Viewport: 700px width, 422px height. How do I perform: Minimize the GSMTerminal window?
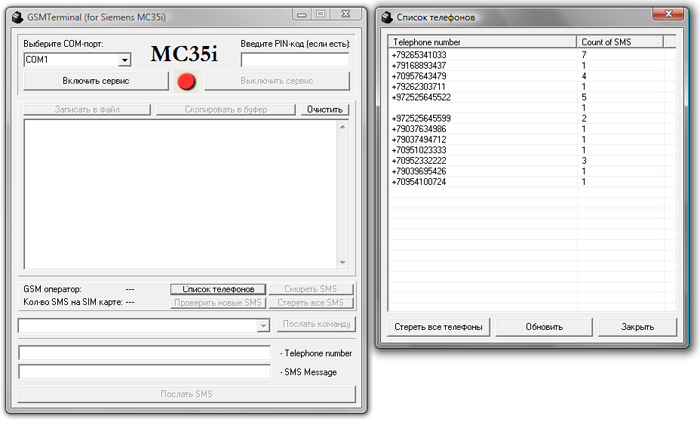302,14
